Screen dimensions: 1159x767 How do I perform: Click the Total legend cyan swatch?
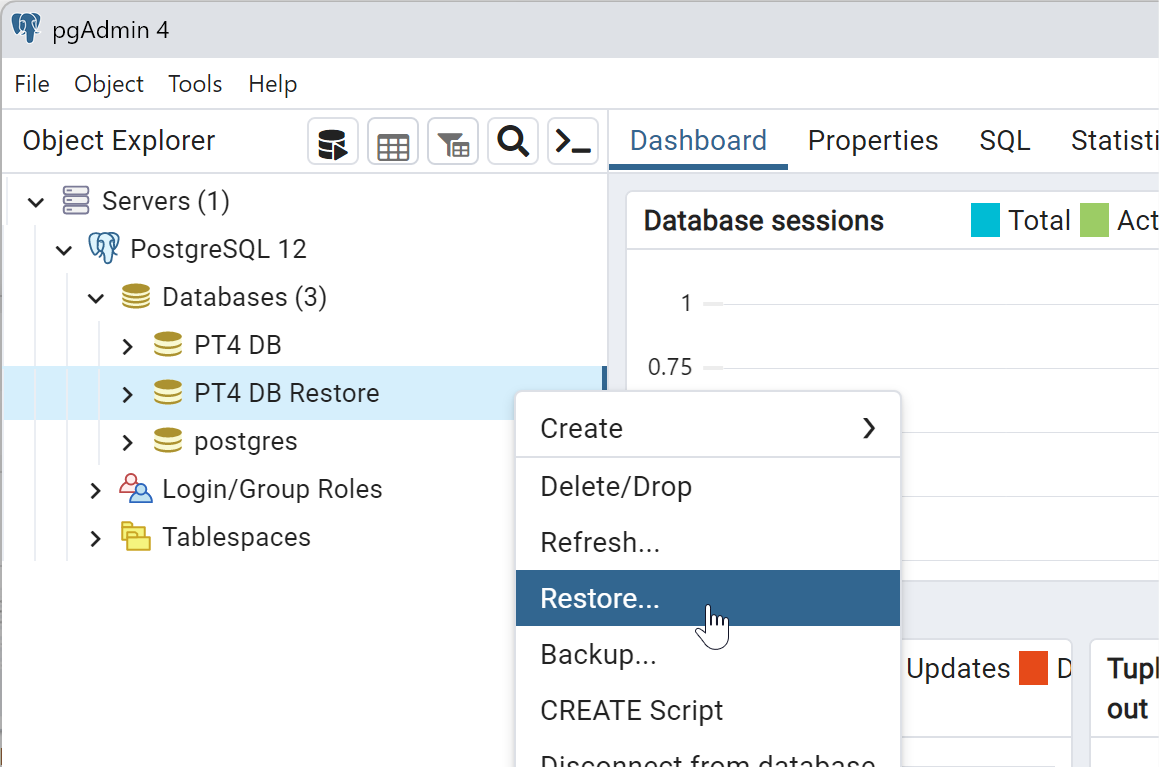(x=985, y=220)
